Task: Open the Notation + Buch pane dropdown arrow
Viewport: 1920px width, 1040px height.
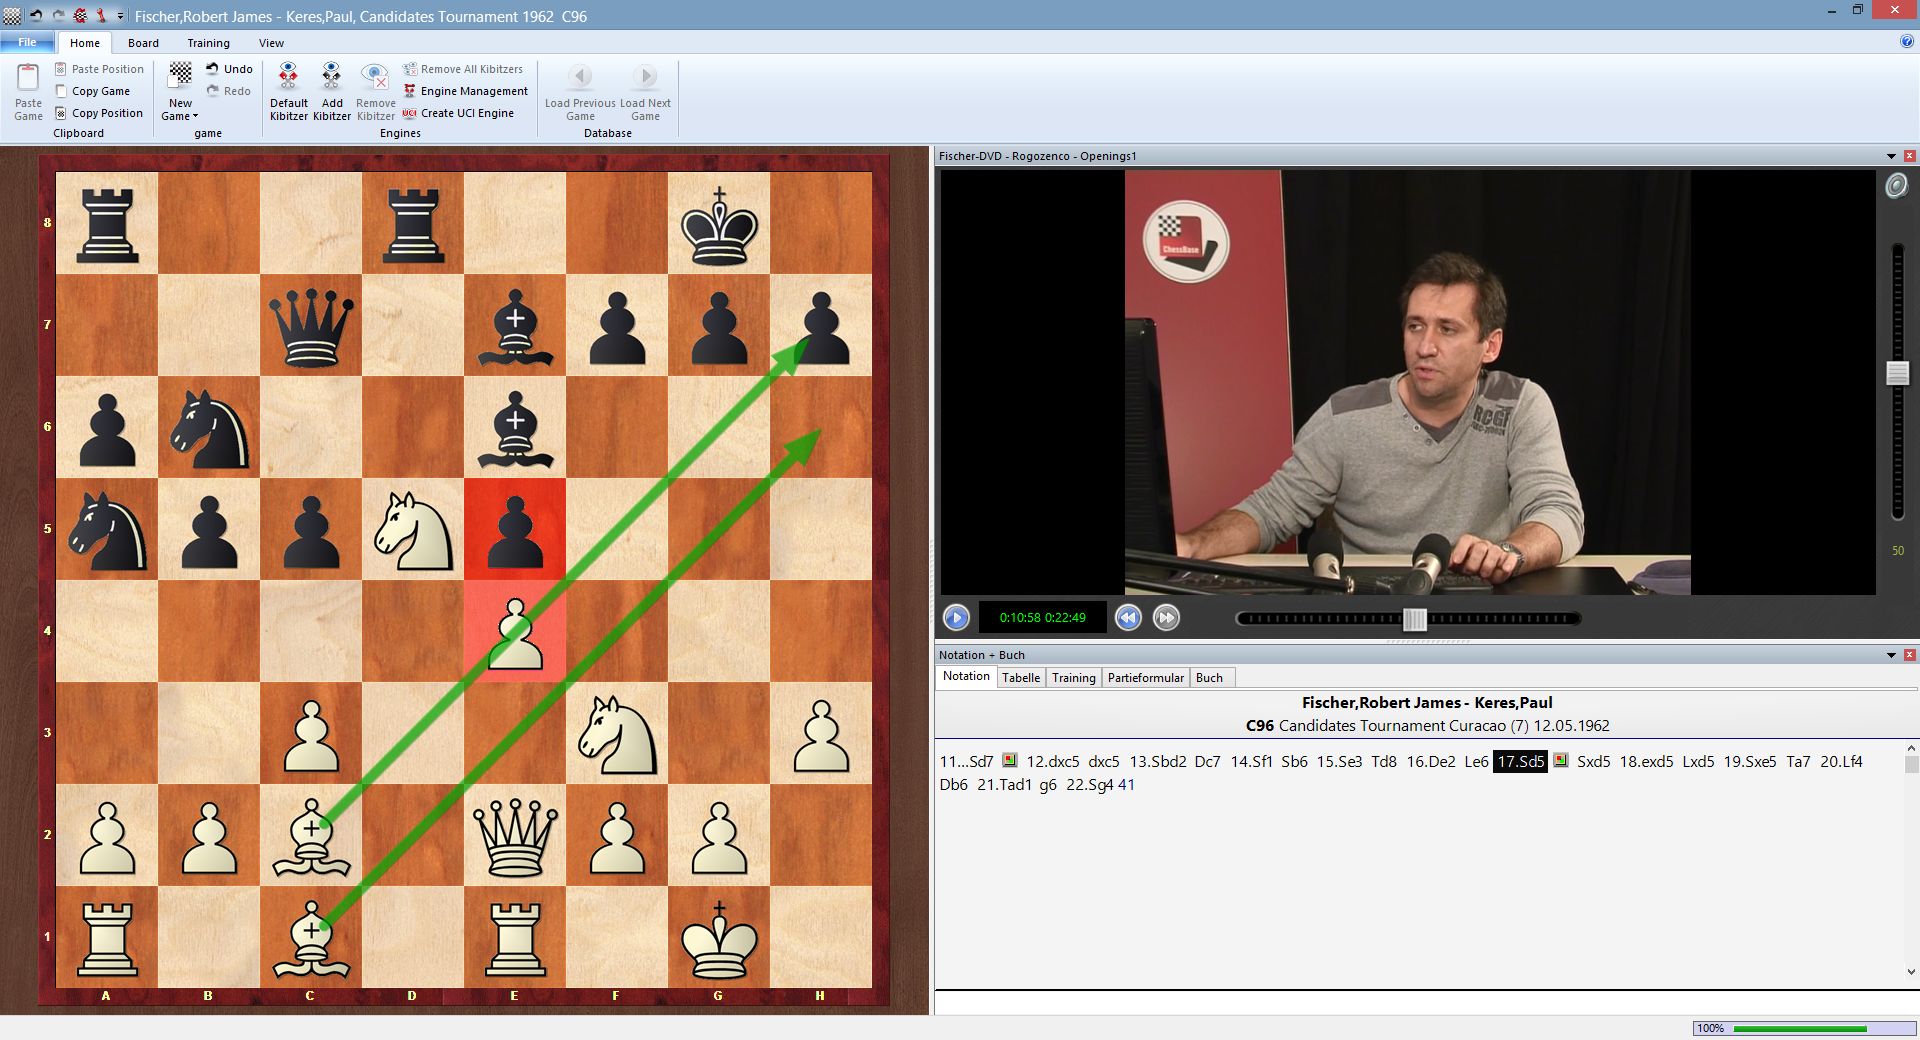Action: (x=1890, y=655)
